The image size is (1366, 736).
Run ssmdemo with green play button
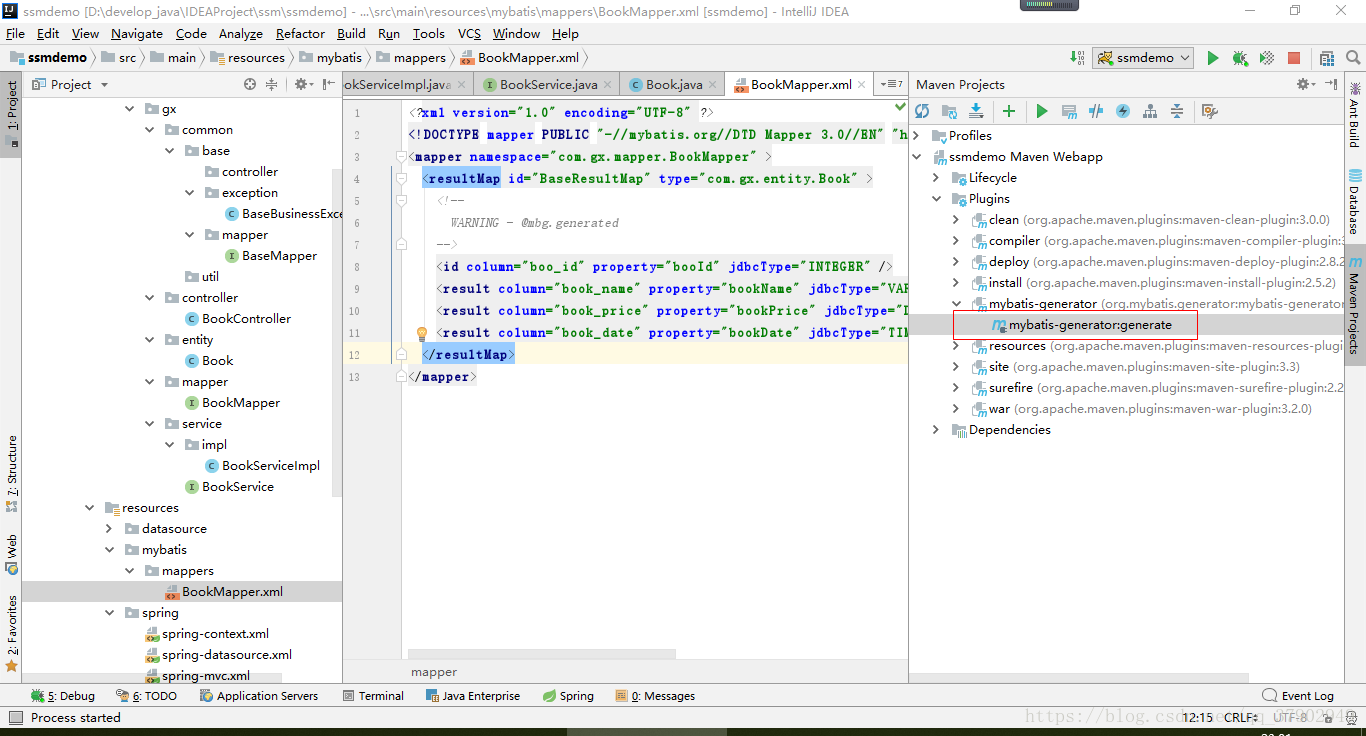tap(1213, 58)
